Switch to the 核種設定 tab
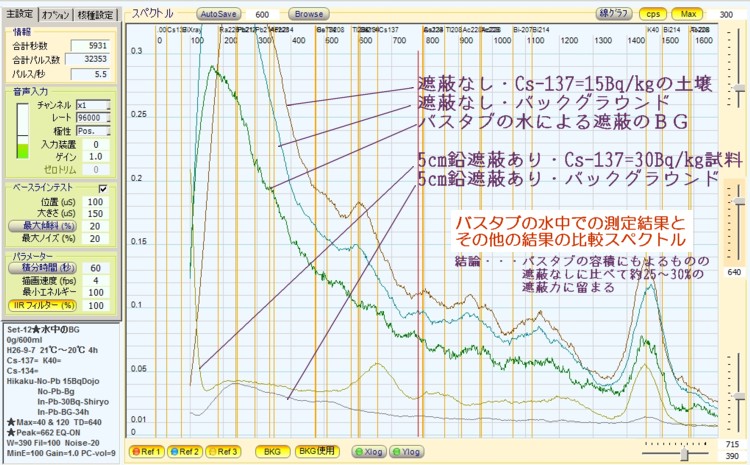 95,15
